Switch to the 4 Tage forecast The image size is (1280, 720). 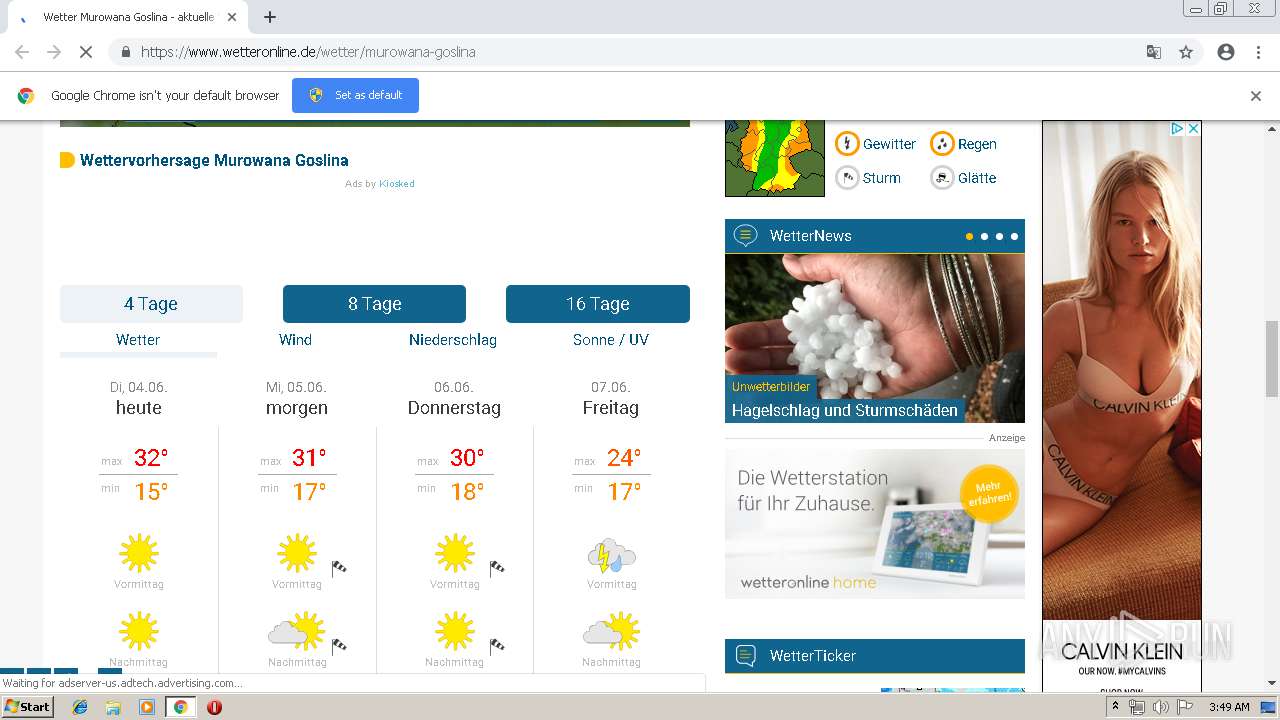(151, 304)
